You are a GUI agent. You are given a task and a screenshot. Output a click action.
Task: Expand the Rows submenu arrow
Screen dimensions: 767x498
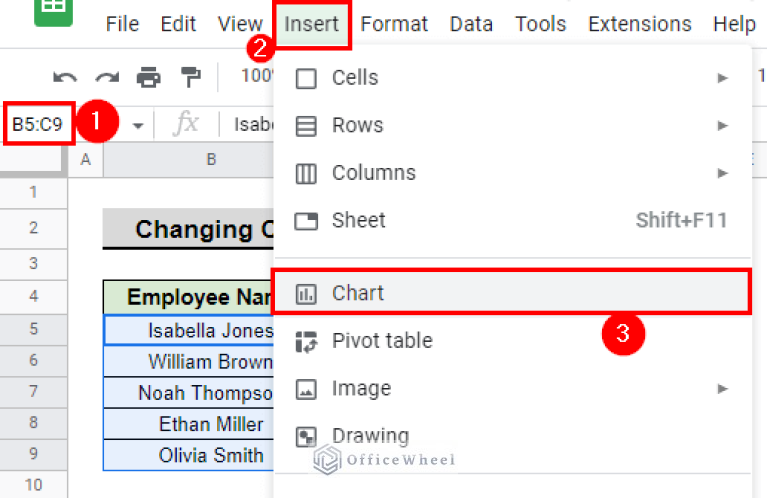(722, 125)
